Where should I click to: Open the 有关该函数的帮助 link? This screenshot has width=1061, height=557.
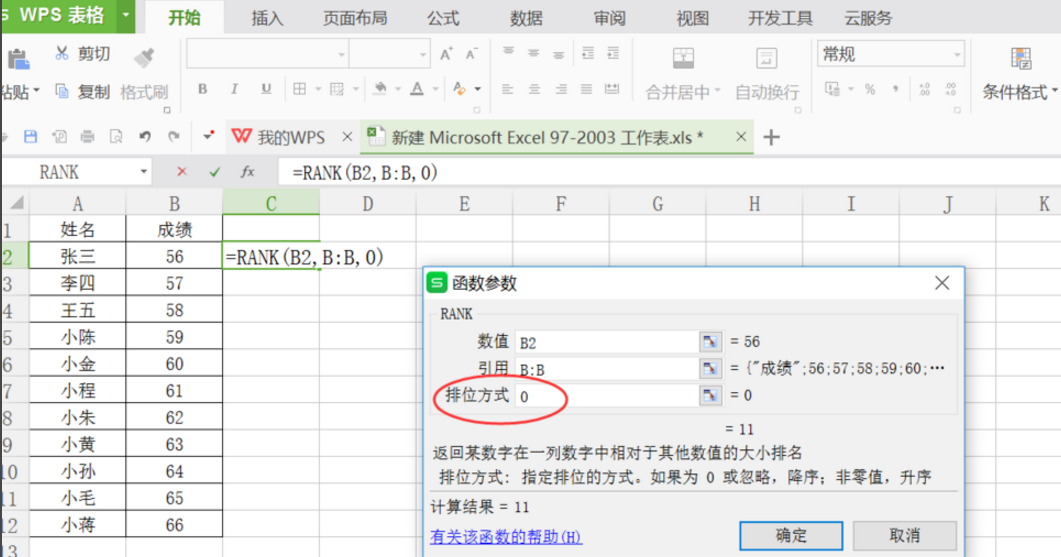505,537
